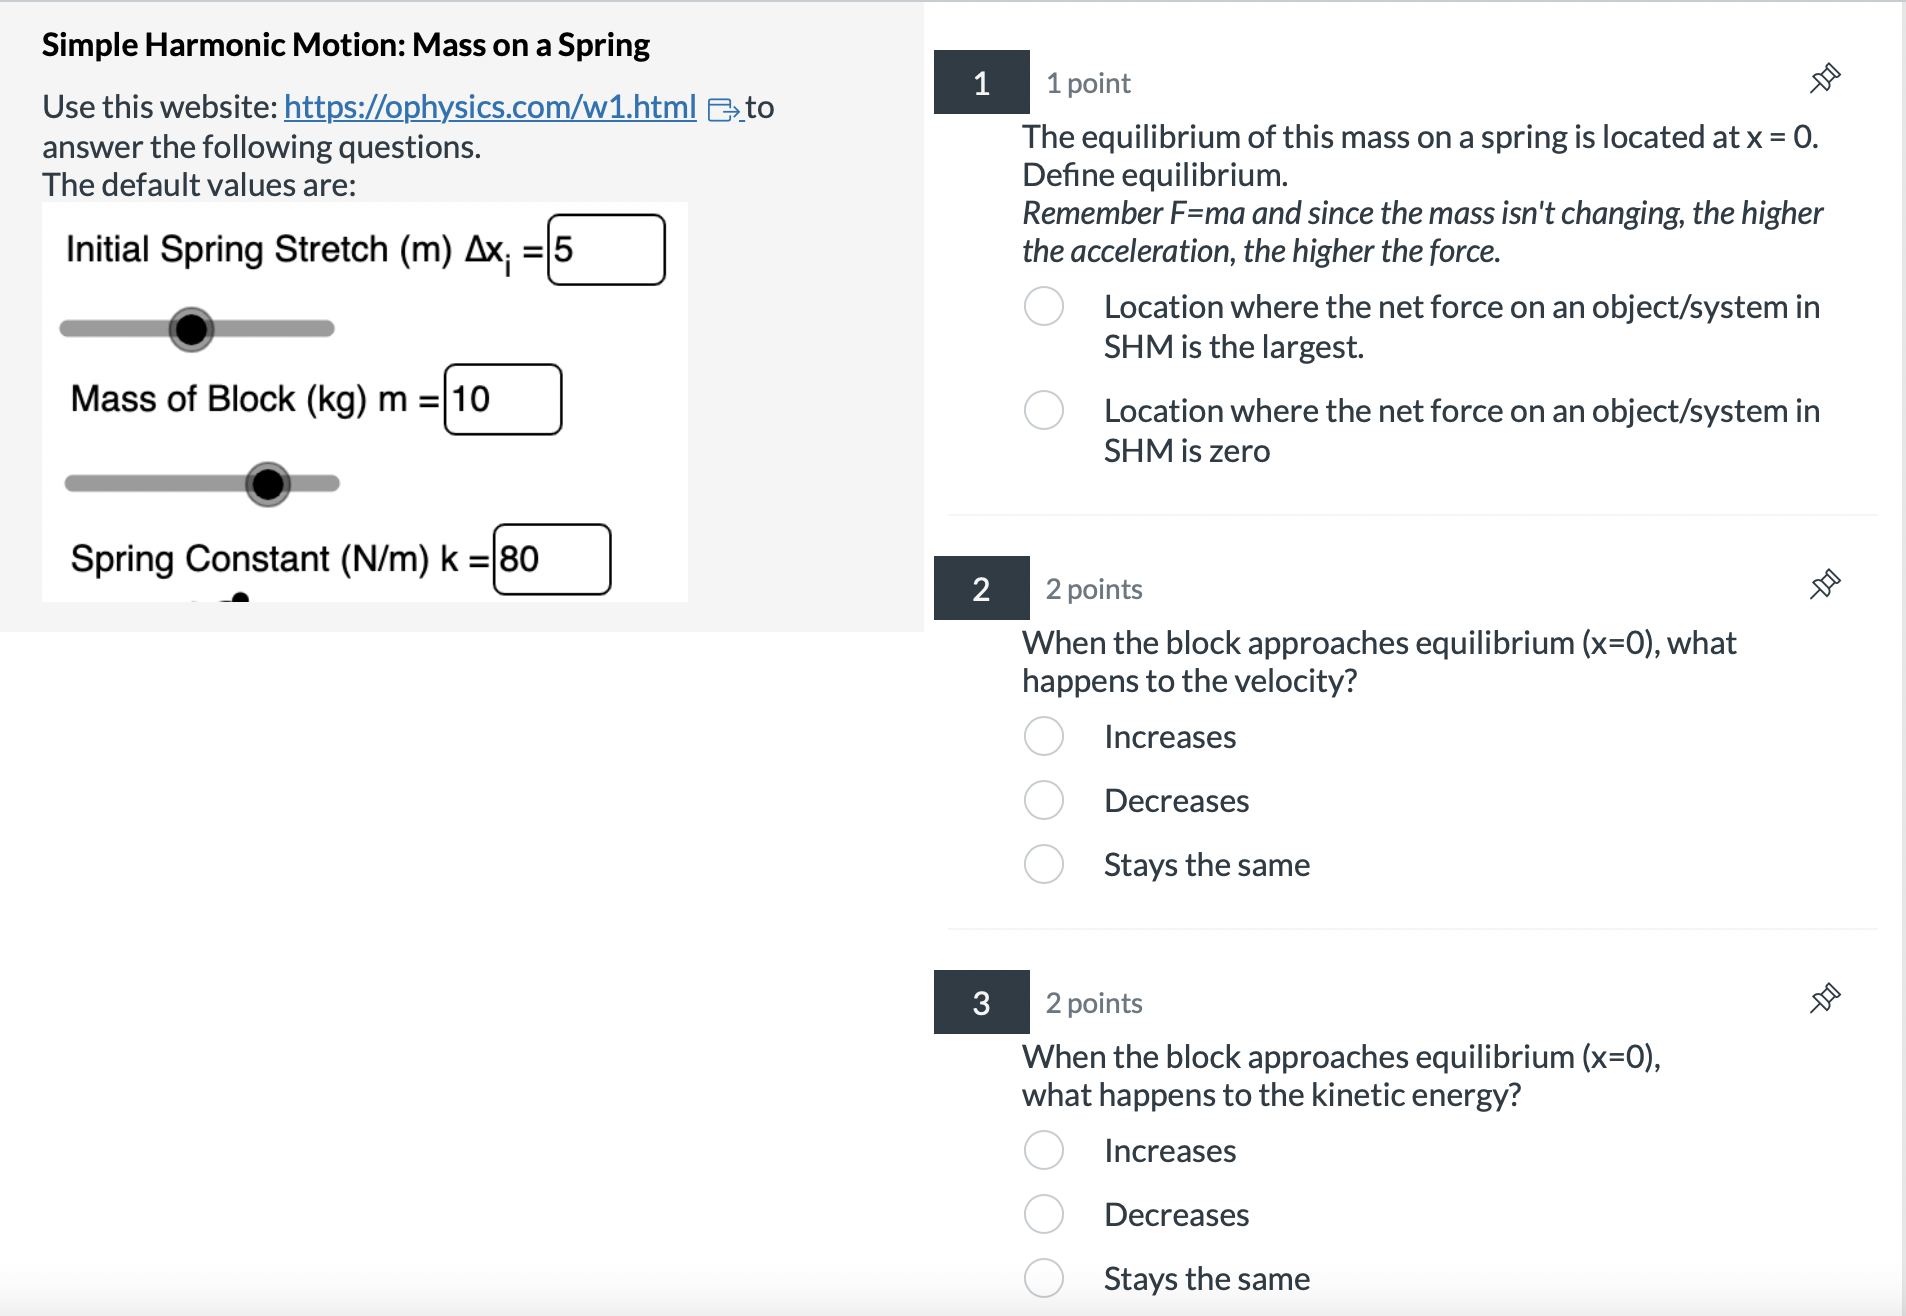Click the Spring Constant value field
Image resolution: width=1906 pixels, height=1316 pixels.
552,558
